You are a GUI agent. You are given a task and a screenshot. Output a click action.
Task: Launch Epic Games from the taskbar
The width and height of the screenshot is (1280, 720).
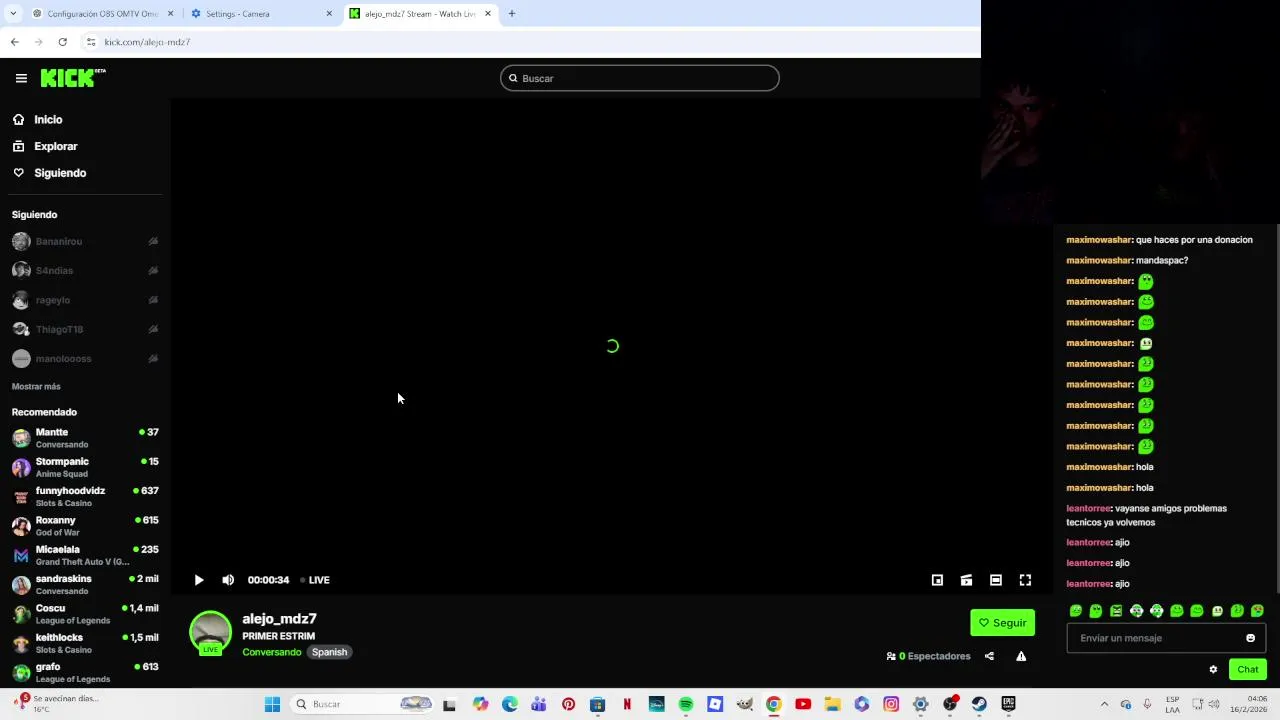(x=1009, y=704)
